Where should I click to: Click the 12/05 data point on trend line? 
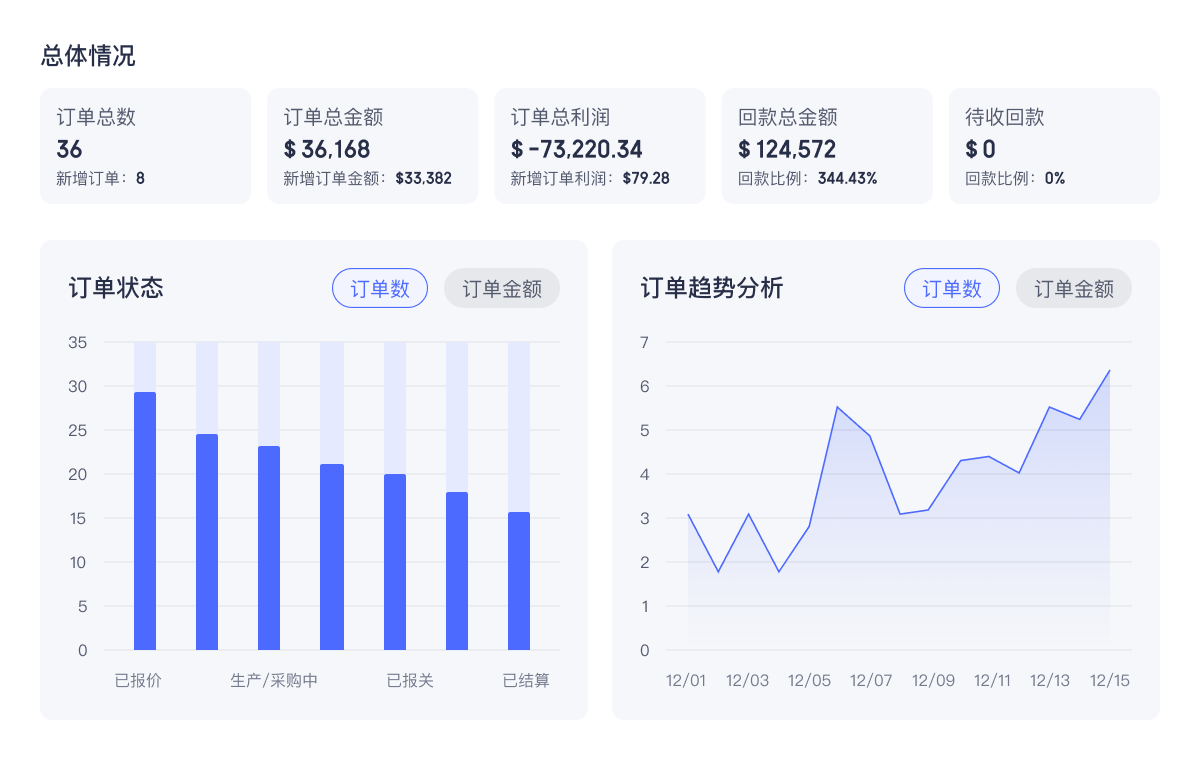point(811,527)
